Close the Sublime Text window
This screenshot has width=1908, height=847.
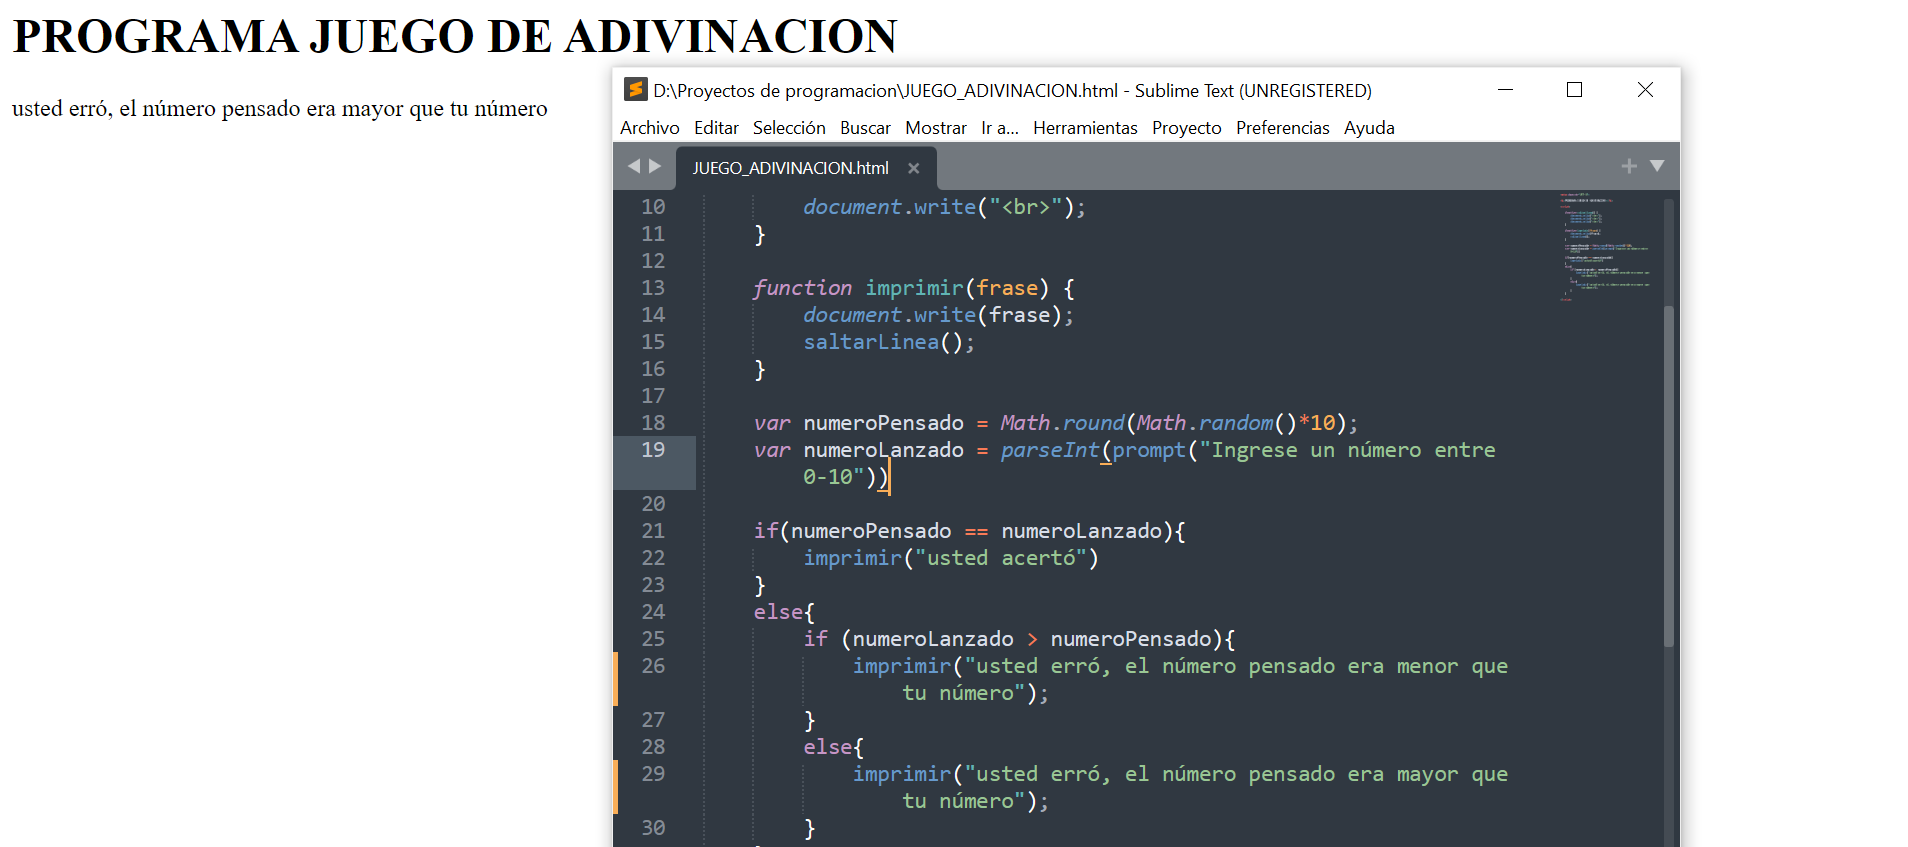pyautogui.click(x=1645, y=90)
